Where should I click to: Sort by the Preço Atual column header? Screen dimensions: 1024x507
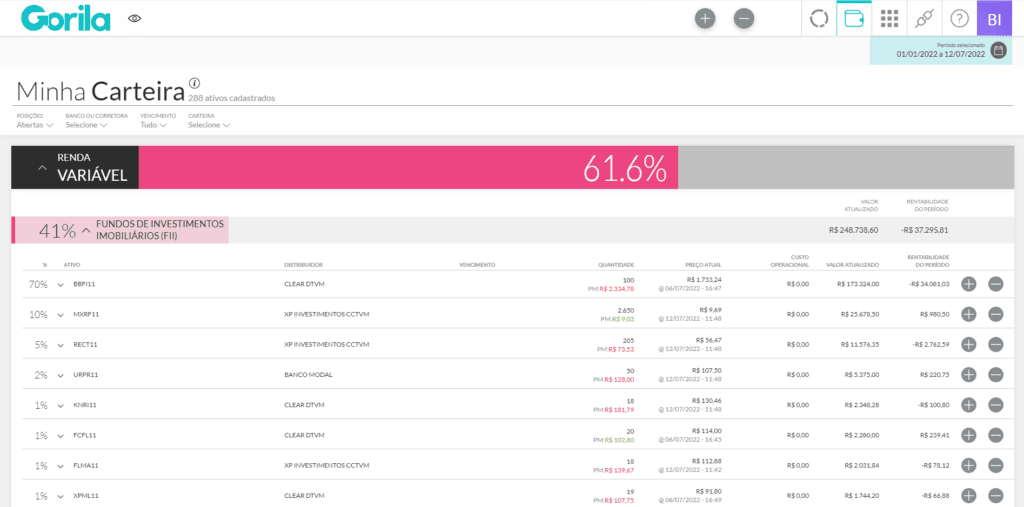pos(703,265)
